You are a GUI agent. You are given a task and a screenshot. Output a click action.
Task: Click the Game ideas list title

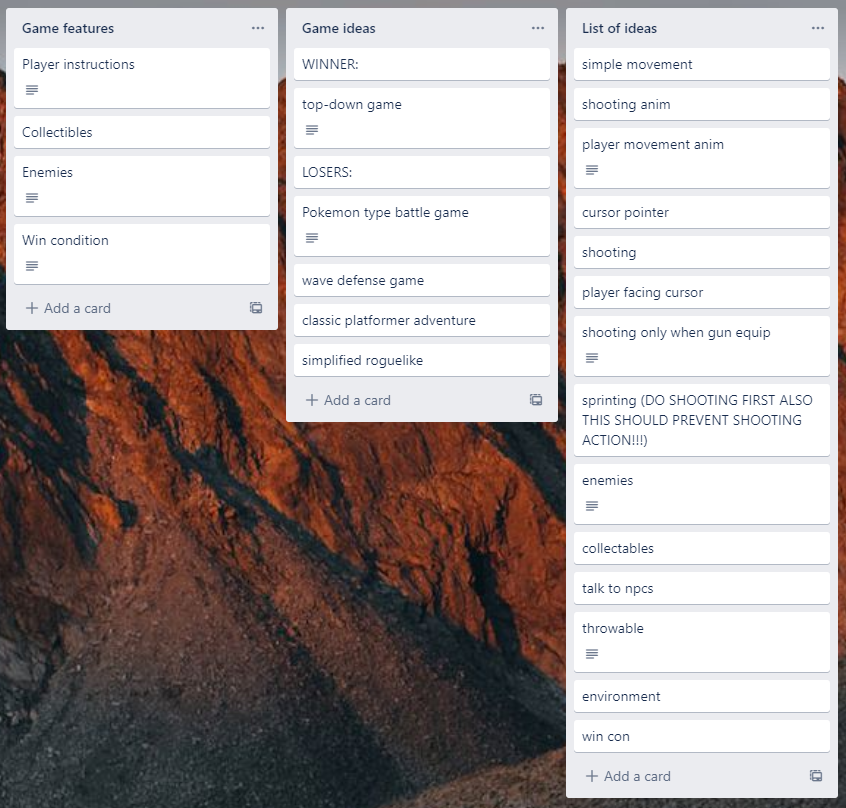(x=338, y=28)
